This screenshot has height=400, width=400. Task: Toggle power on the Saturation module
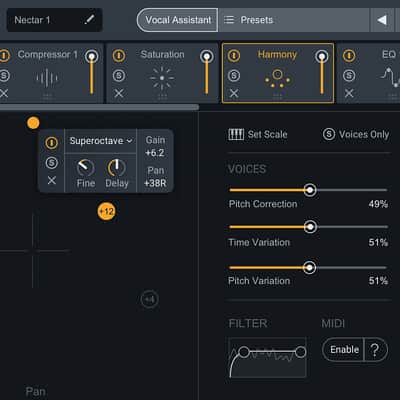(119, 55)
